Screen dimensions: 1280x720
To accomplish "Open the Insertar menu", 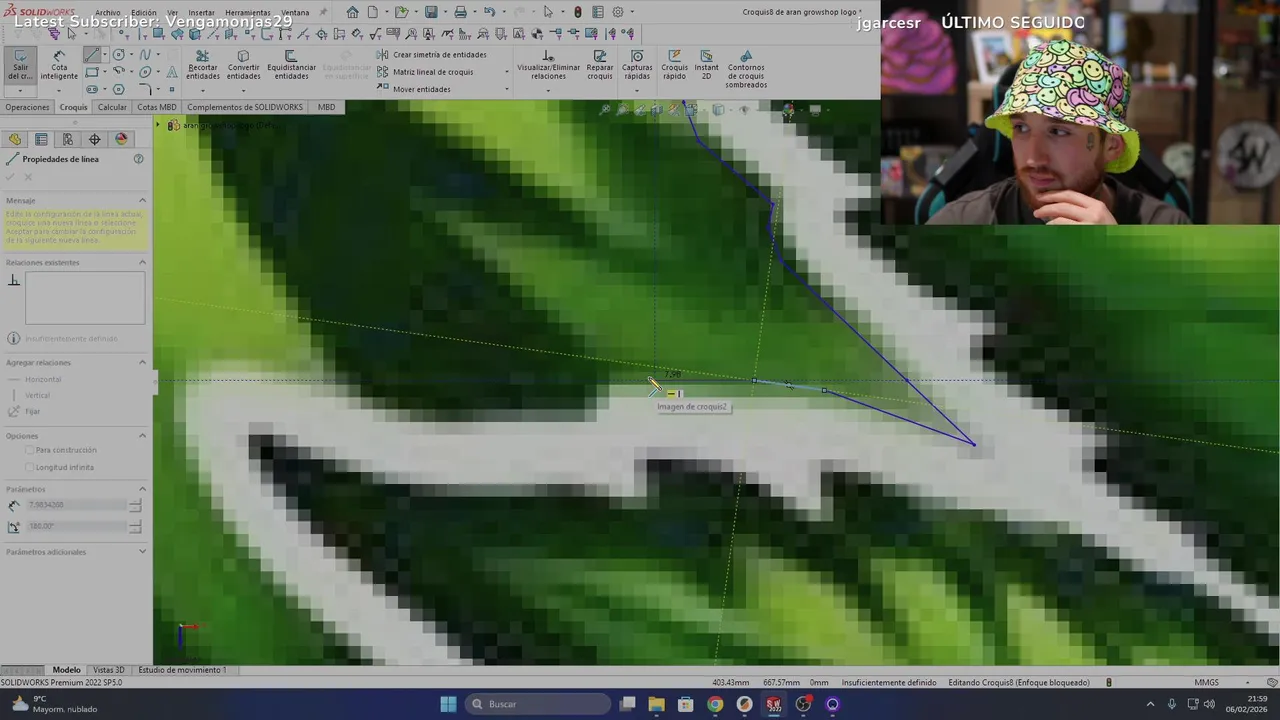I will 201,13.
